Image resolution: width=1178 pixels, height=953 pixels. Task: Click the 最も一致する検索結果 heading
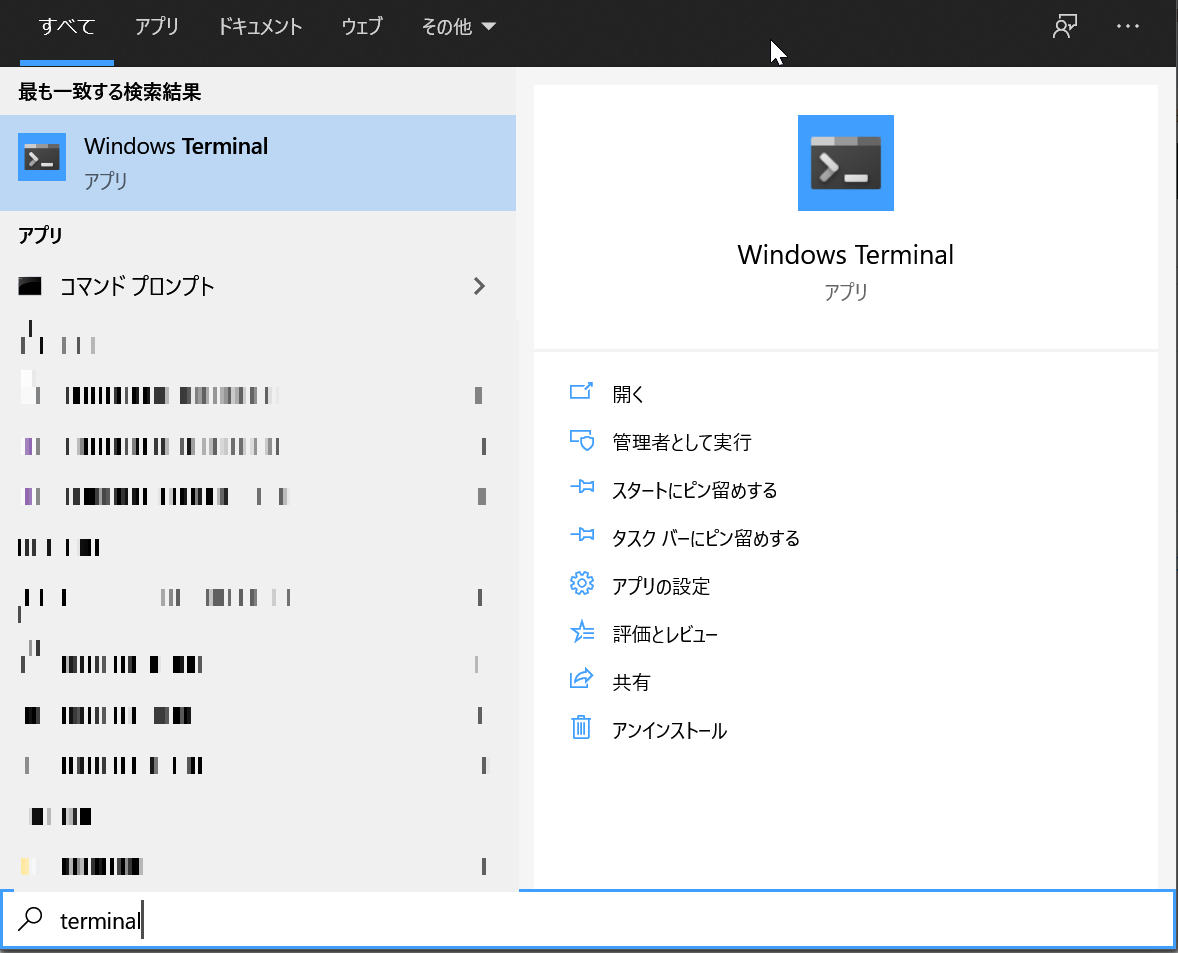click(x=110, y=92)
